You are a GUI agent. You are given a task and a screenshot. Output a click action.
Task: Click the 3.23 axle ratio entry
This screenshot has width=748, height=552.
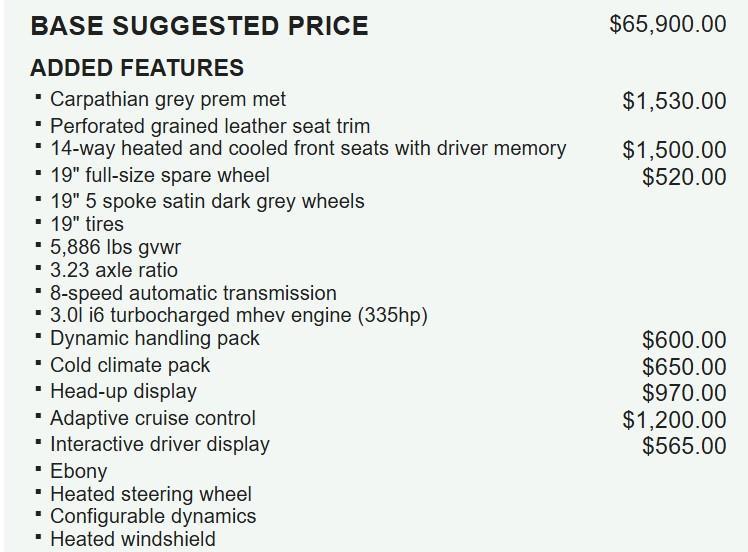point(114,270)
